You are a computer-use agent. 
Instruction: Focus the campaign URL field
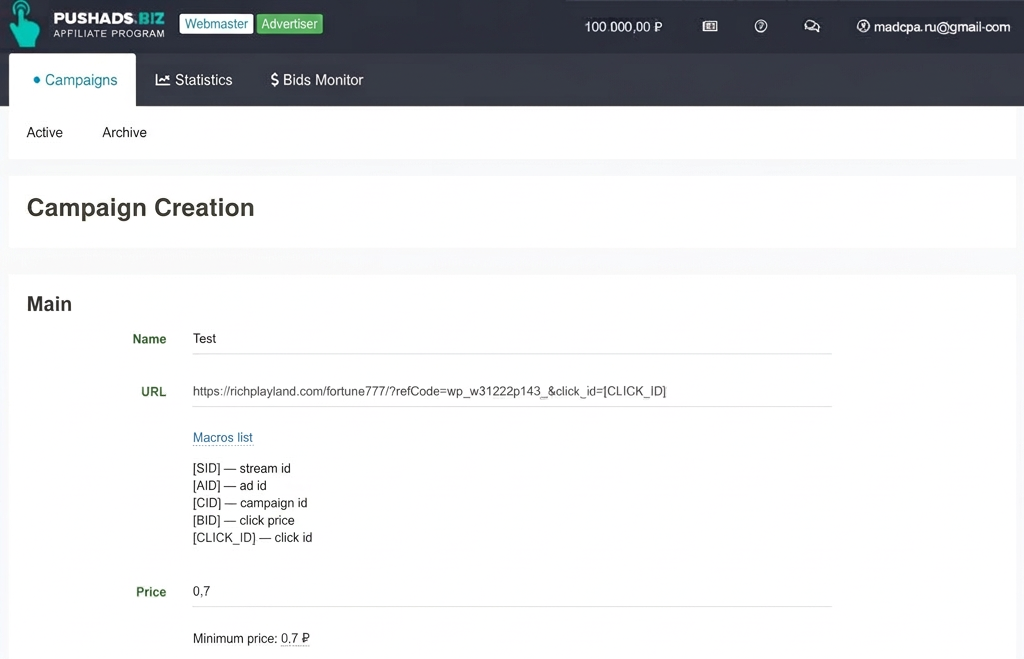[x=512, y=391]
